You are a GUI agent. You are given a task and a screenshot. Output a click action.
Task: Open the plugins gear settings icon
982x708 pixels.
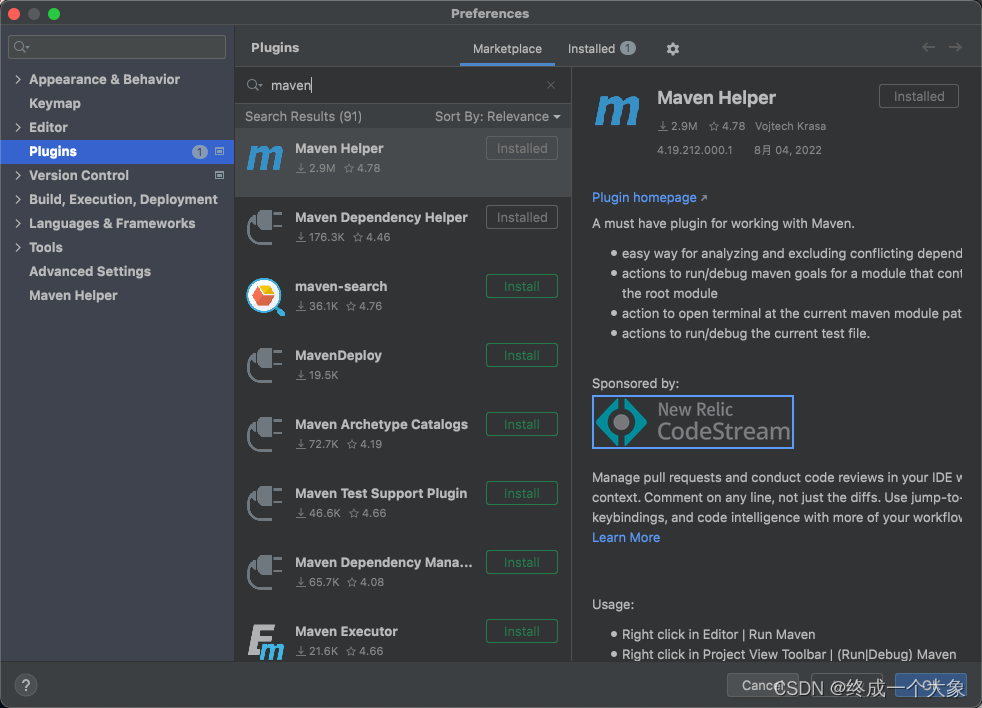673,49
